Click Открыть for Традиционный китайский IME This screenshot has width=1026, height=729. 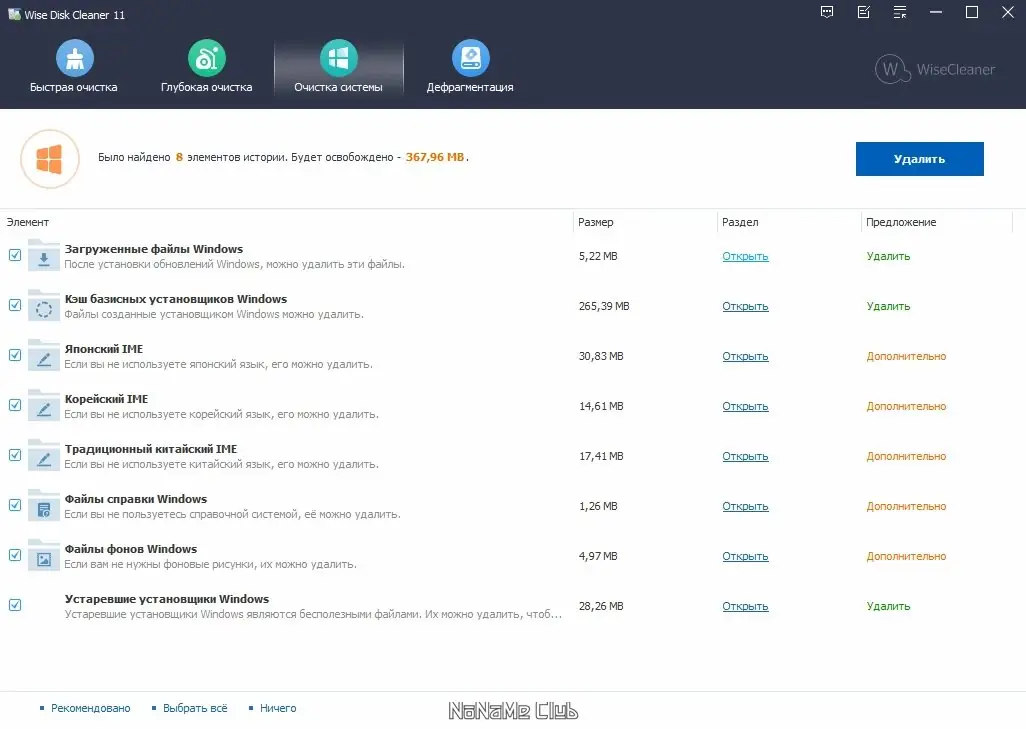[745, 456]
